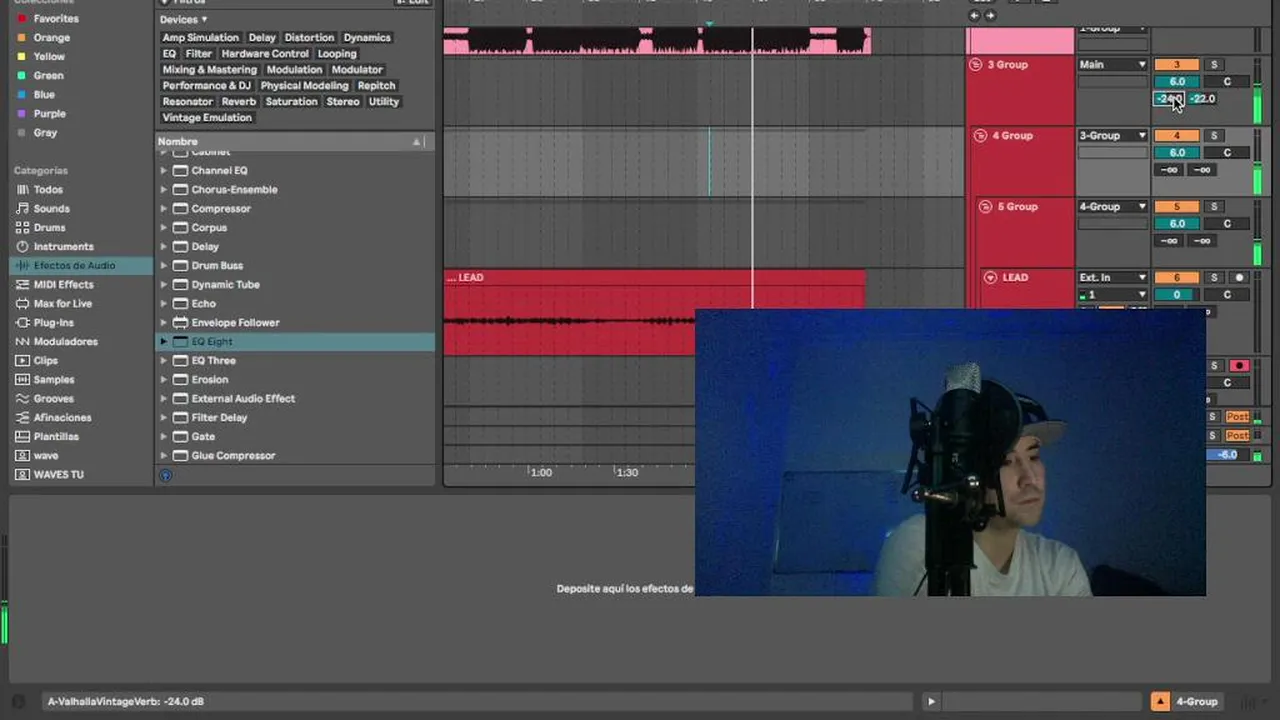Image resolution: width=1280 pixels, height=720 pixels.
Task: Open the Clips category icon
Action: [22, 361]
